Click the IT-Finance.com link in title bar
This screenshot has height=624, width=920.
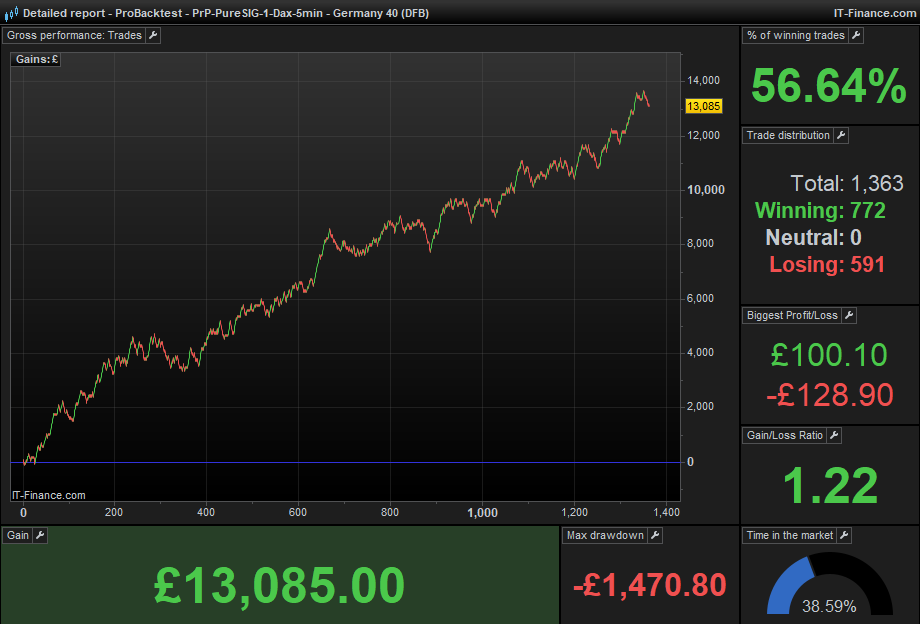tap(874, 12)
